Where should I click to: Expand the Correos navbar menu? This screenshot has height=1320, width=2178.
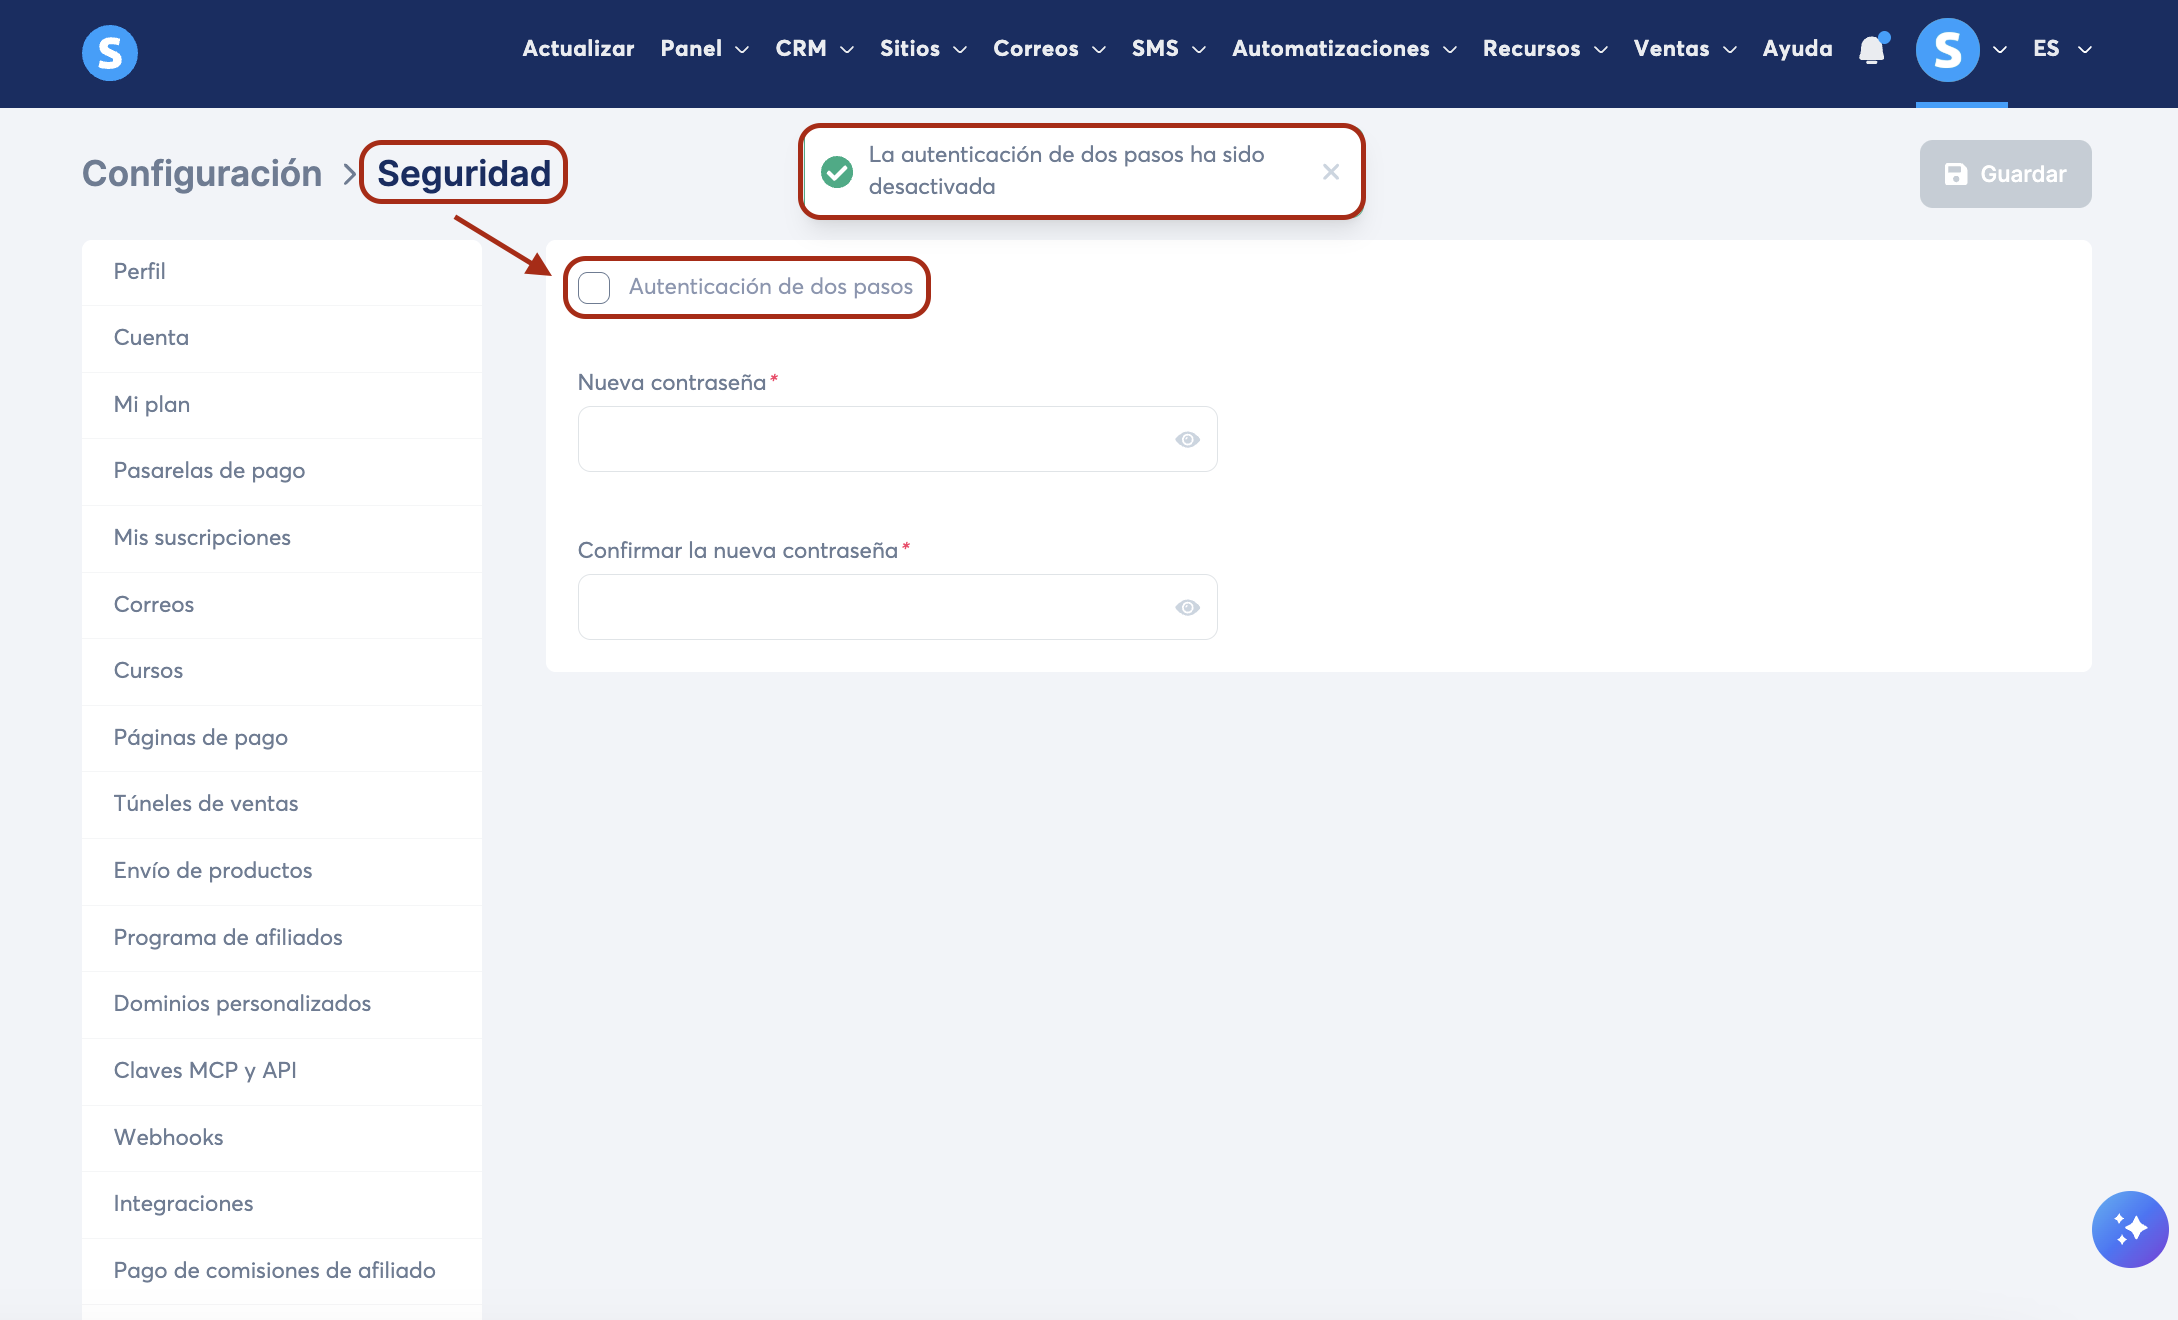coord(1049,49)
